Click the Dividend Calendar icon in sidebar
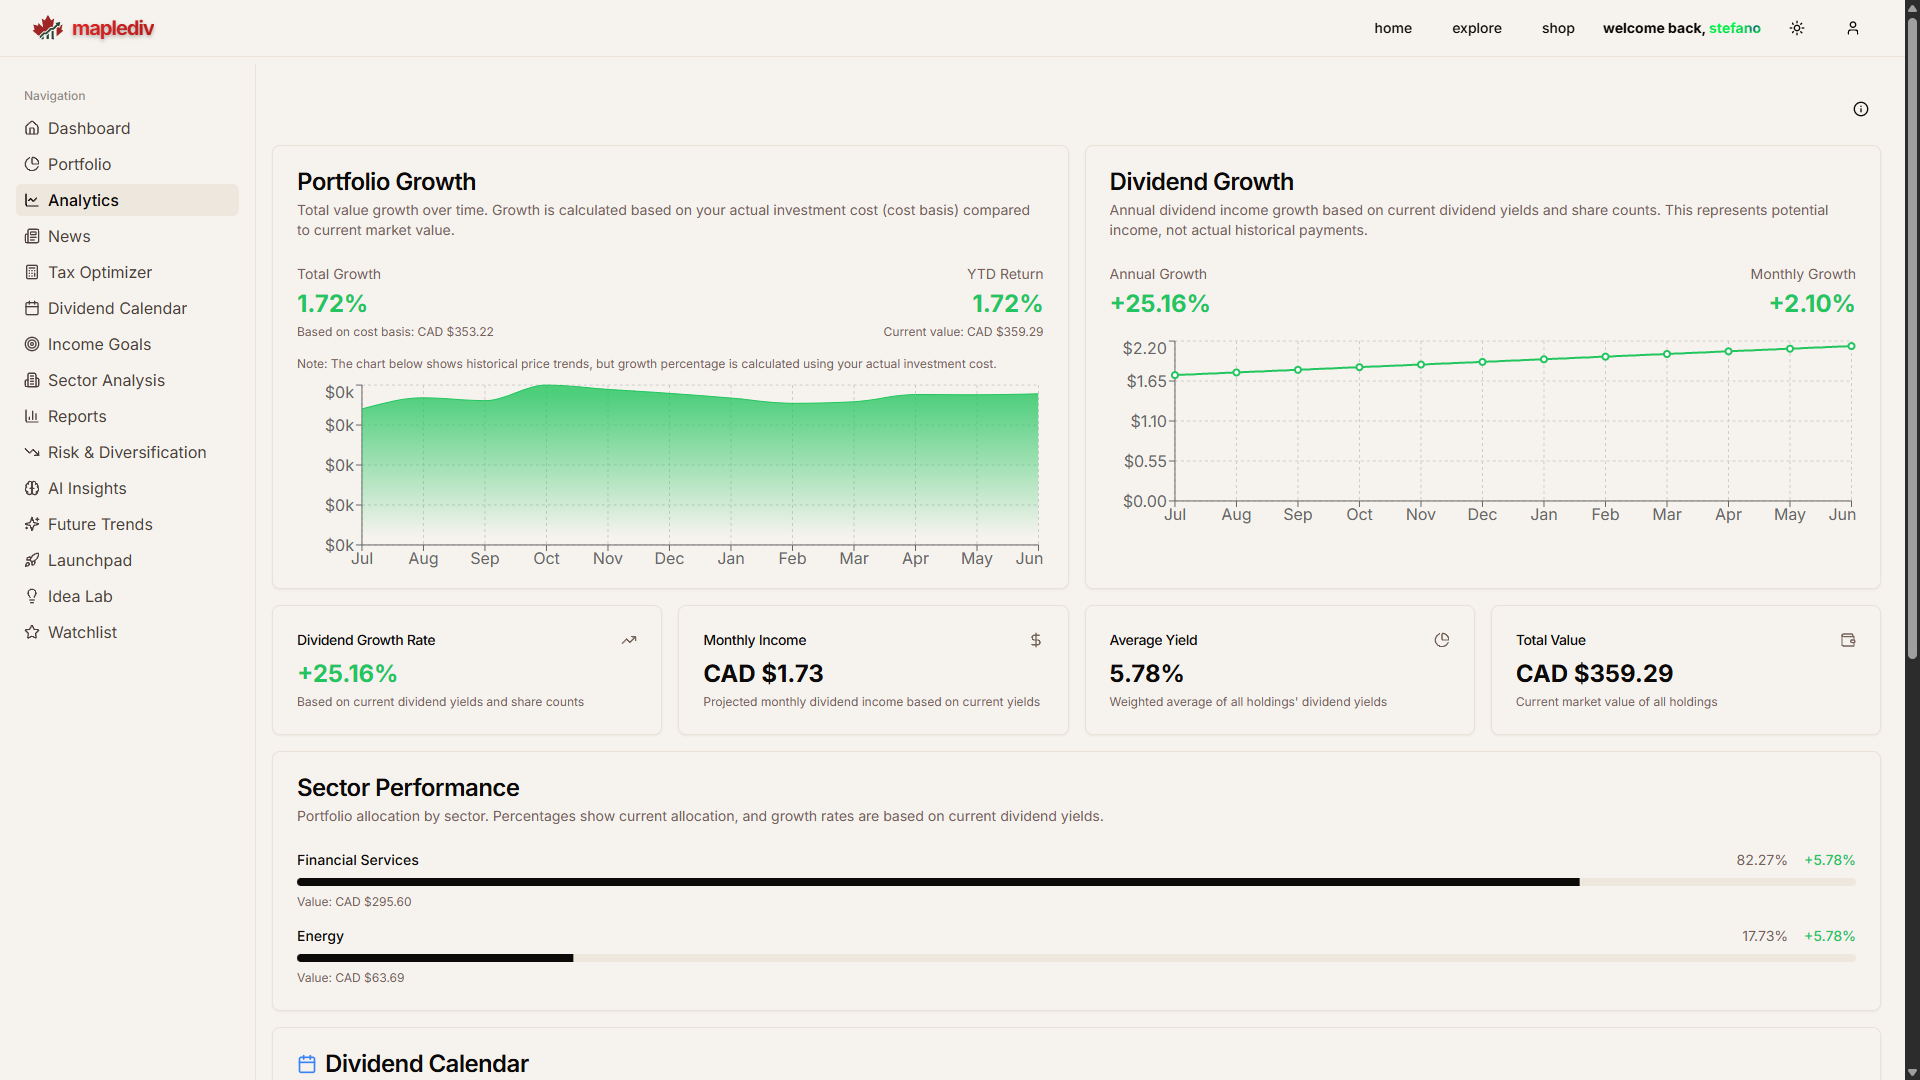 tap(31, 308)
